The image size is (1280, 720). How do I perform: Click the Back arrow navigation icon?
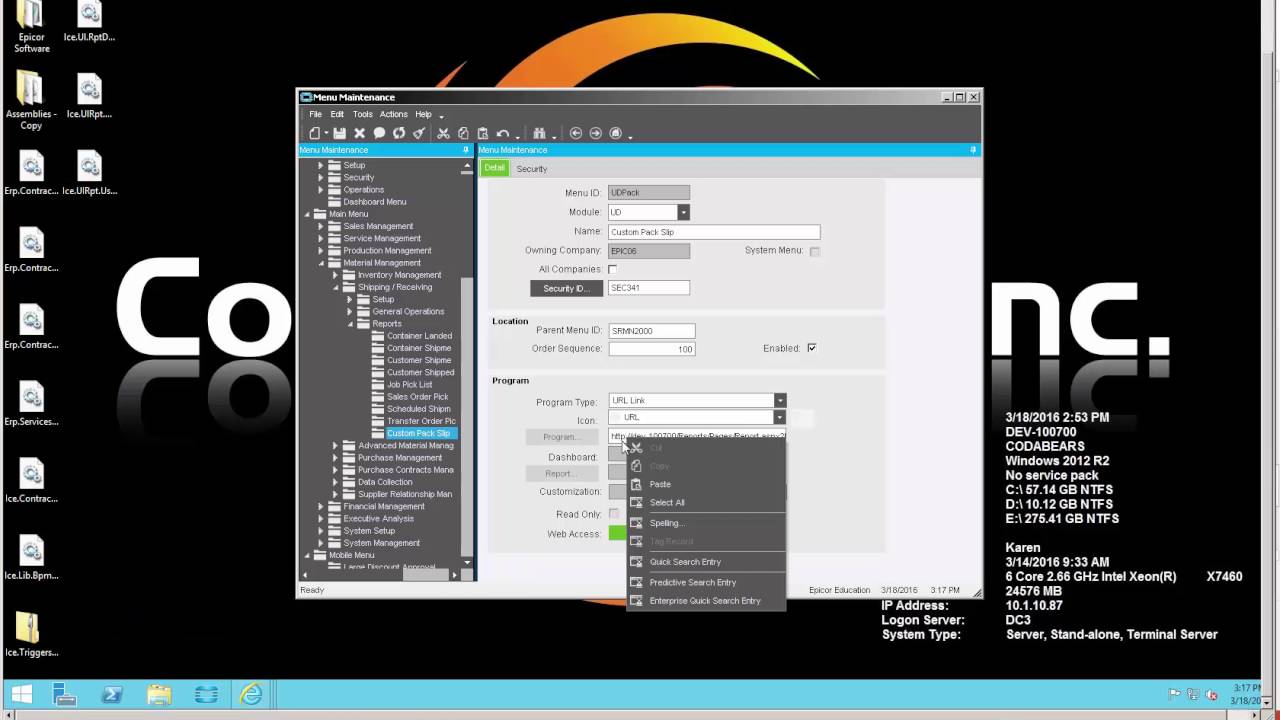click(576, 133)
